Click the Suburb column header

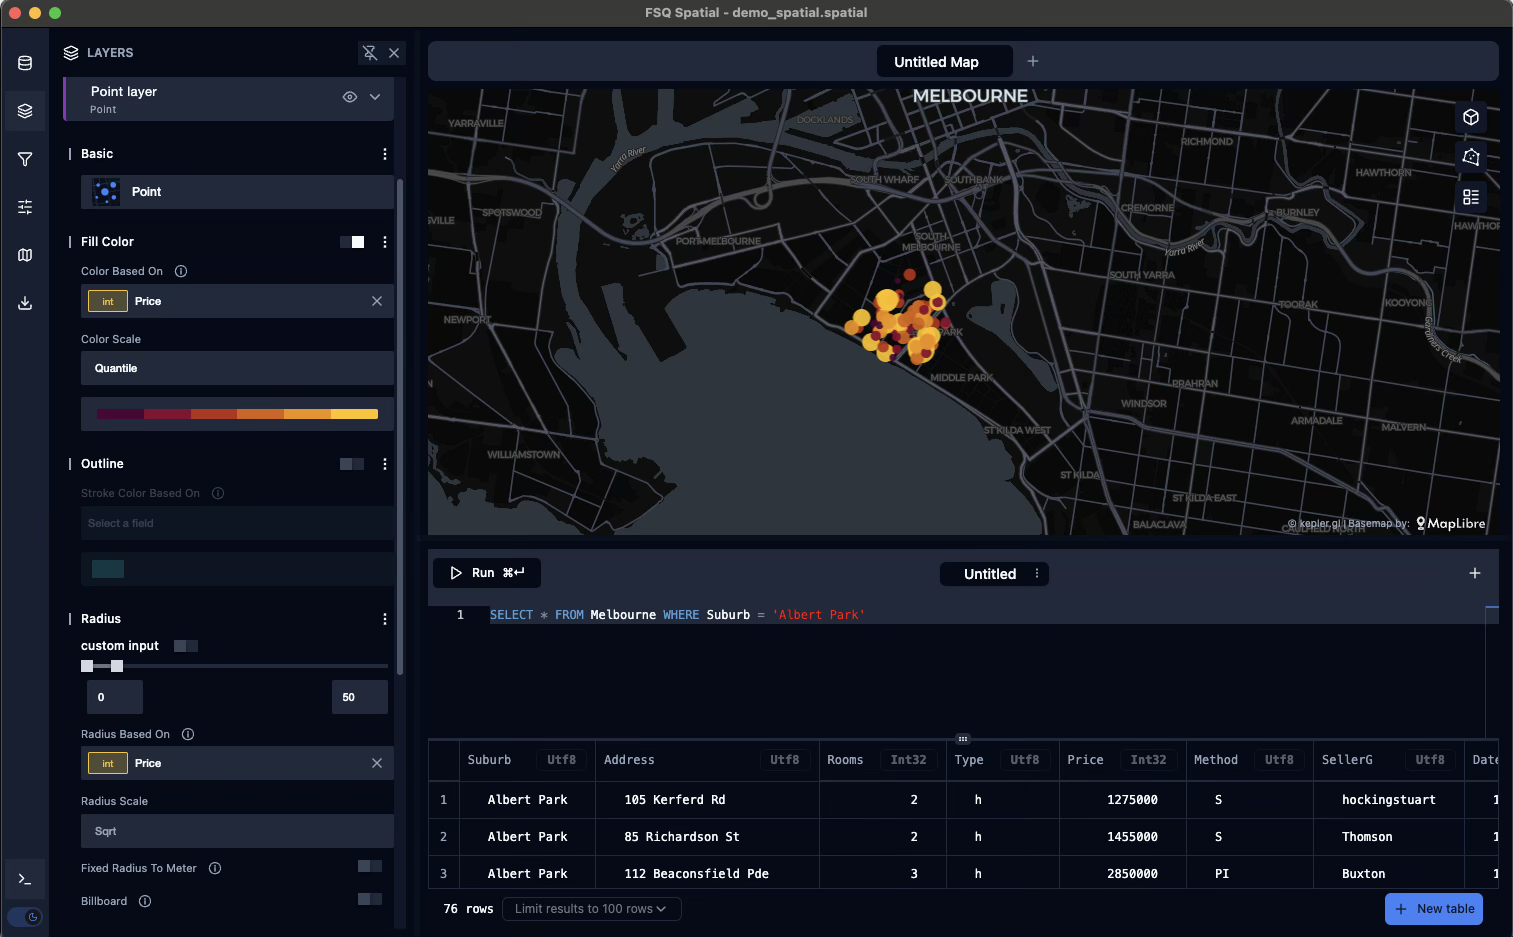[527, 760]
